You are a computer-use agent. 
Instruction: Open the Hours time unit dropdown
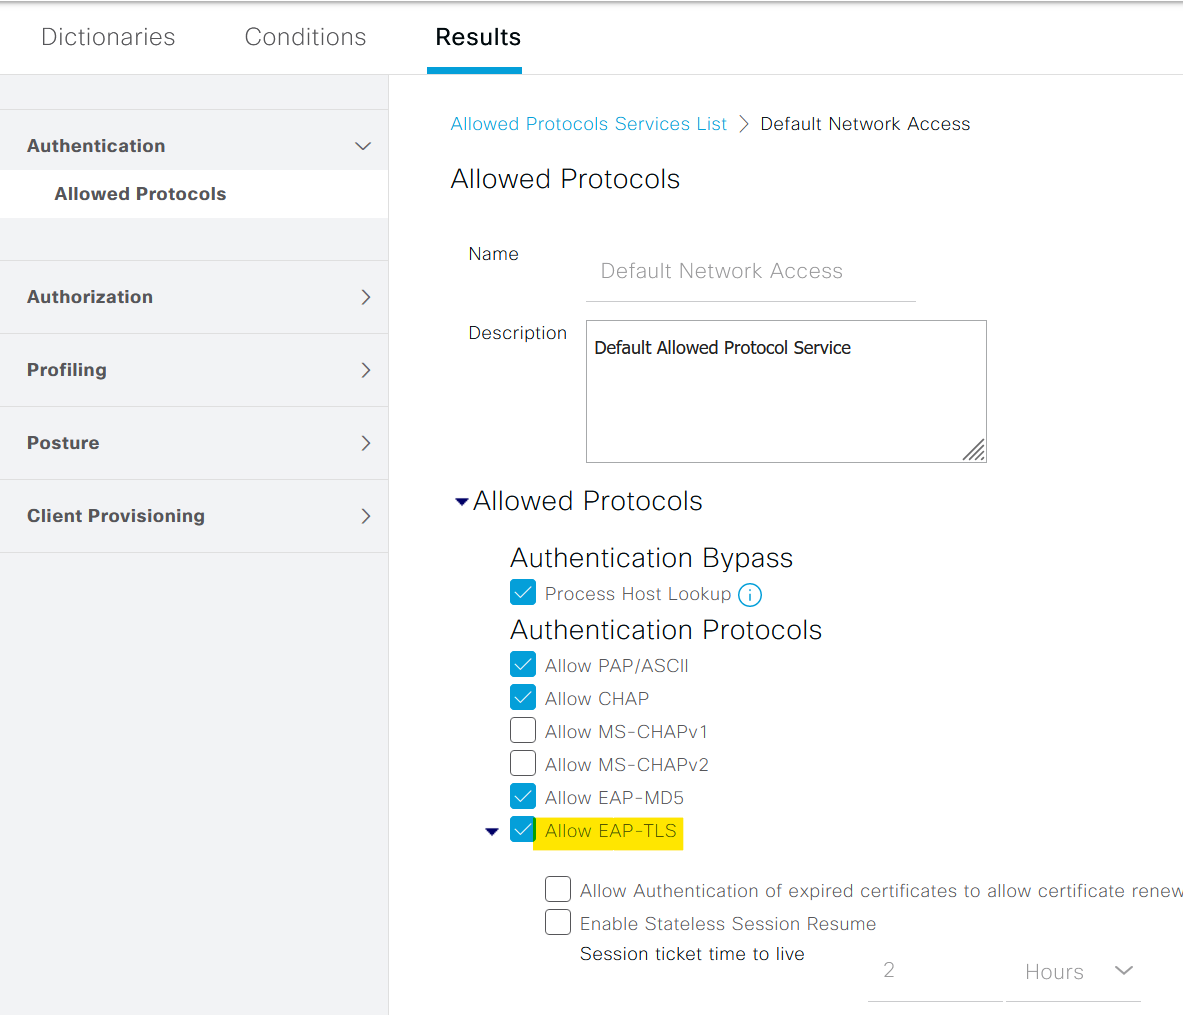pyautogui.click(x=1074, y=972)
